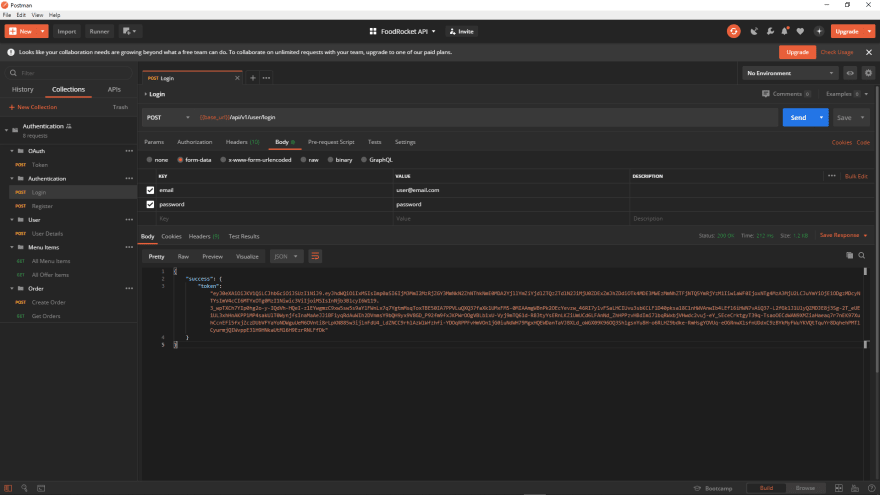
Task: Switch to the History sidebar tab
Action: point(22,89)
